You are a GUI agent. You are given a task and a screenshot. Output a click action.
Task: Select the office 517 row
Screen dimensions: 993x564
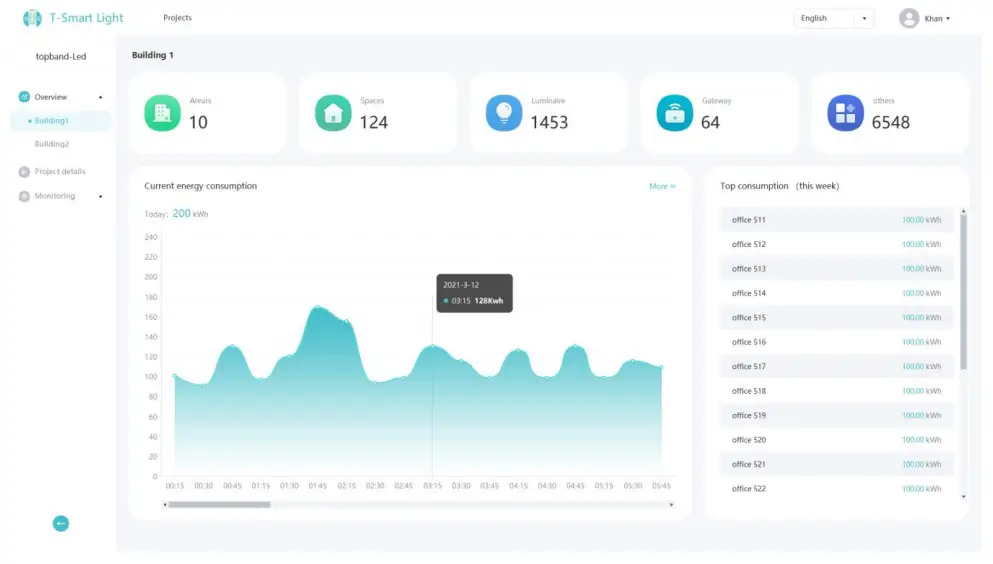coord(836,367)
